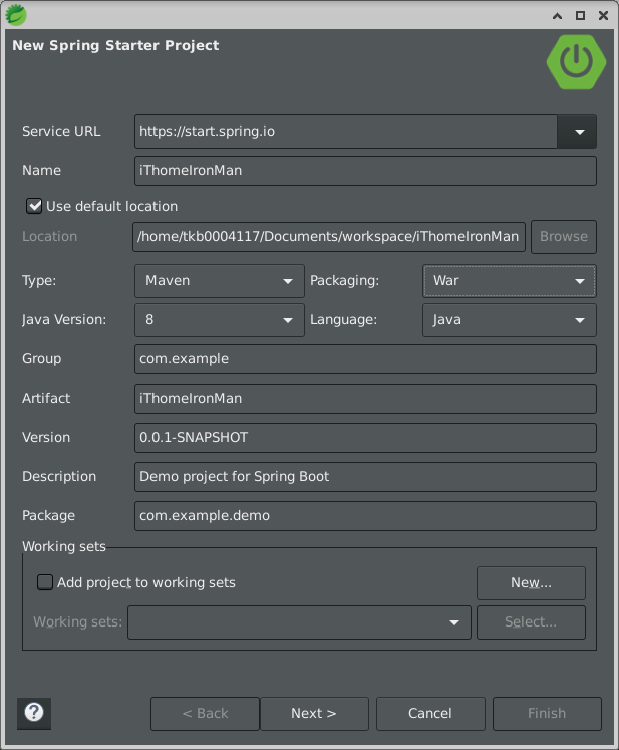Open help via question mark icon
This screenshot has width=619, height=750.
pos(33,713)
